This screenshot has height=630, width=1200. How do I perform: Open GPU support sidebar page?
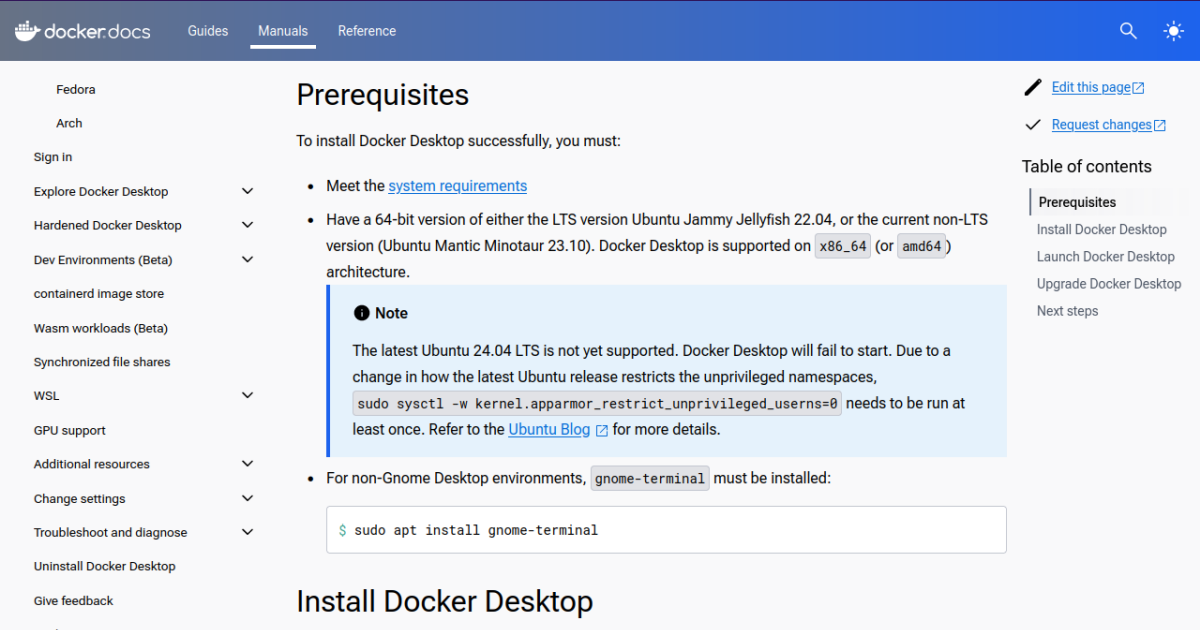point(70,431)
